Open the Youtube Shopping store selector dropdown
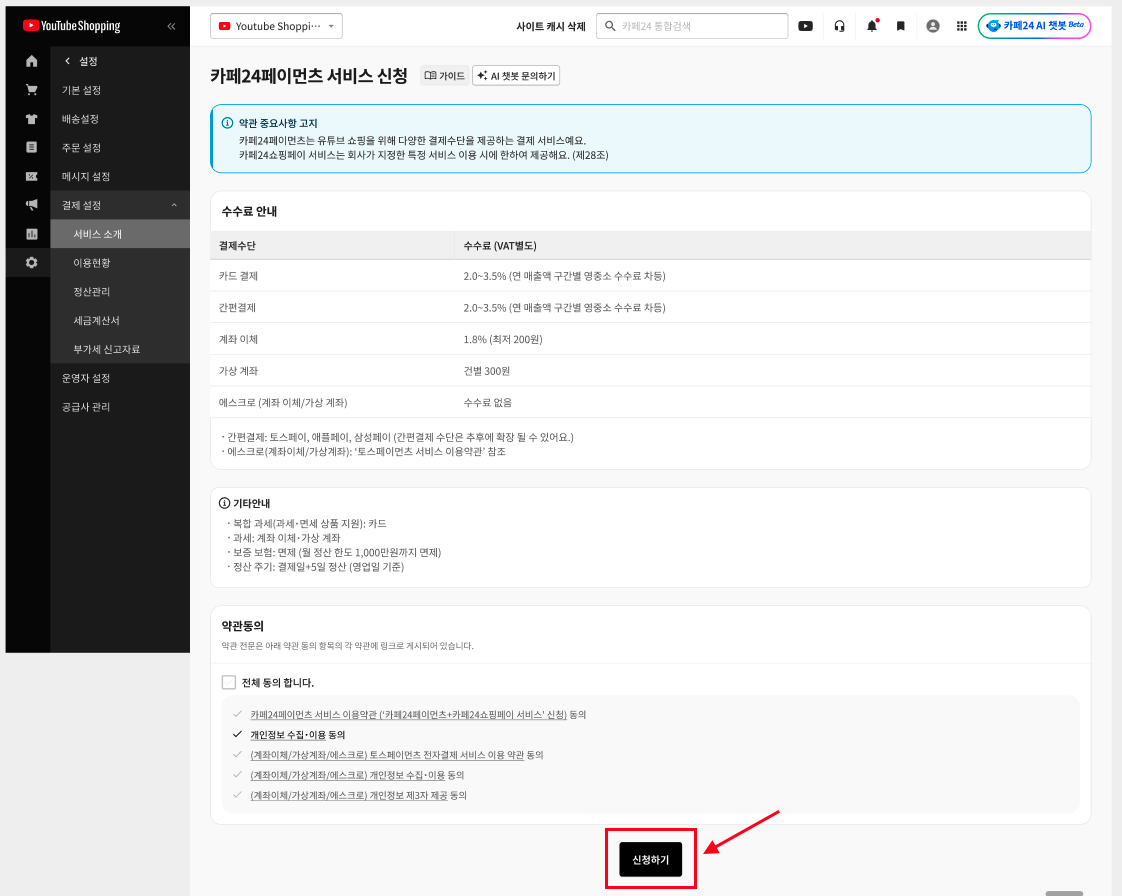The height and width of the screenshot is (896, 1122). coord(276,26)
